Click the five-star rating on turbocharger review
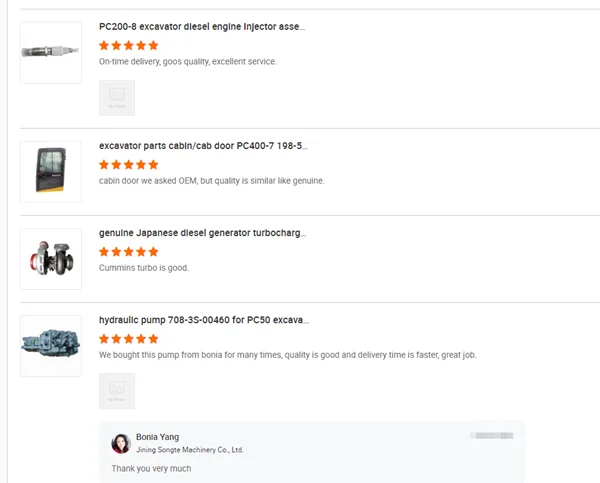 coord(129,252)
